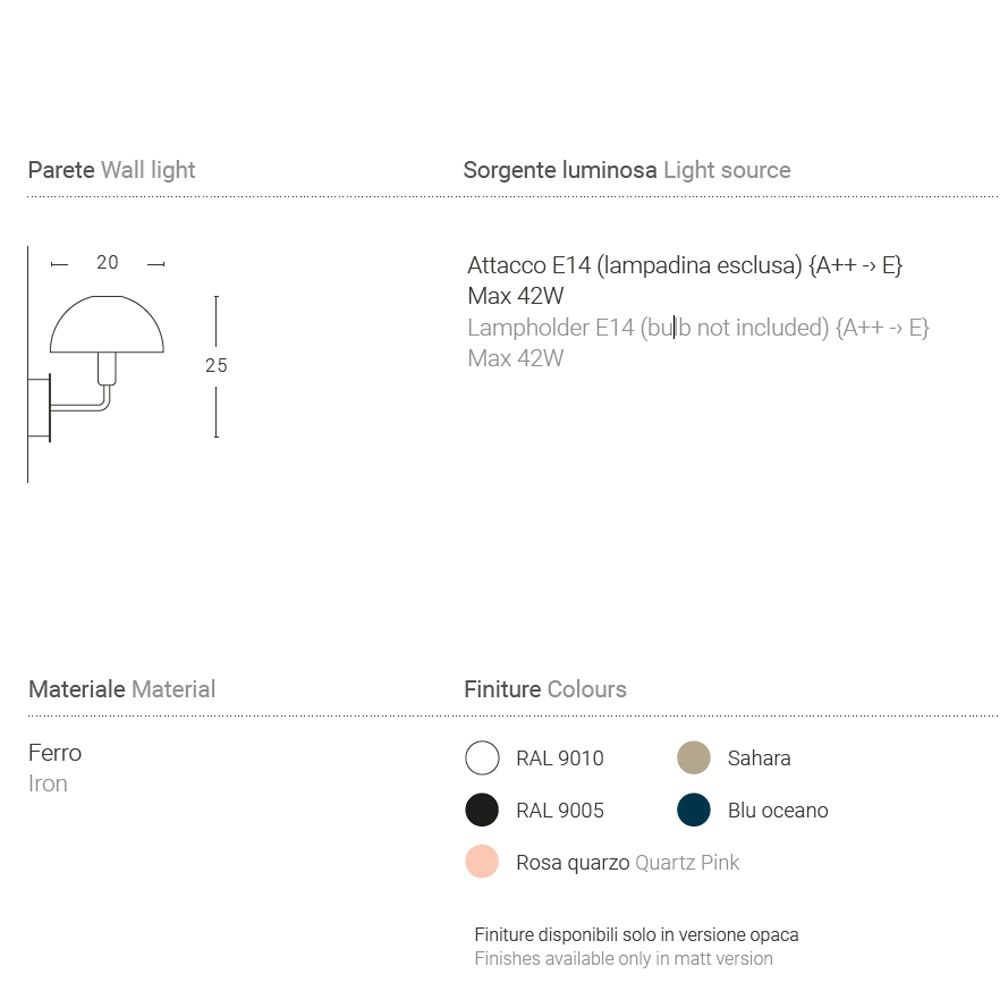
Task: Click the Finiture Colours heading
Action: 545,689
